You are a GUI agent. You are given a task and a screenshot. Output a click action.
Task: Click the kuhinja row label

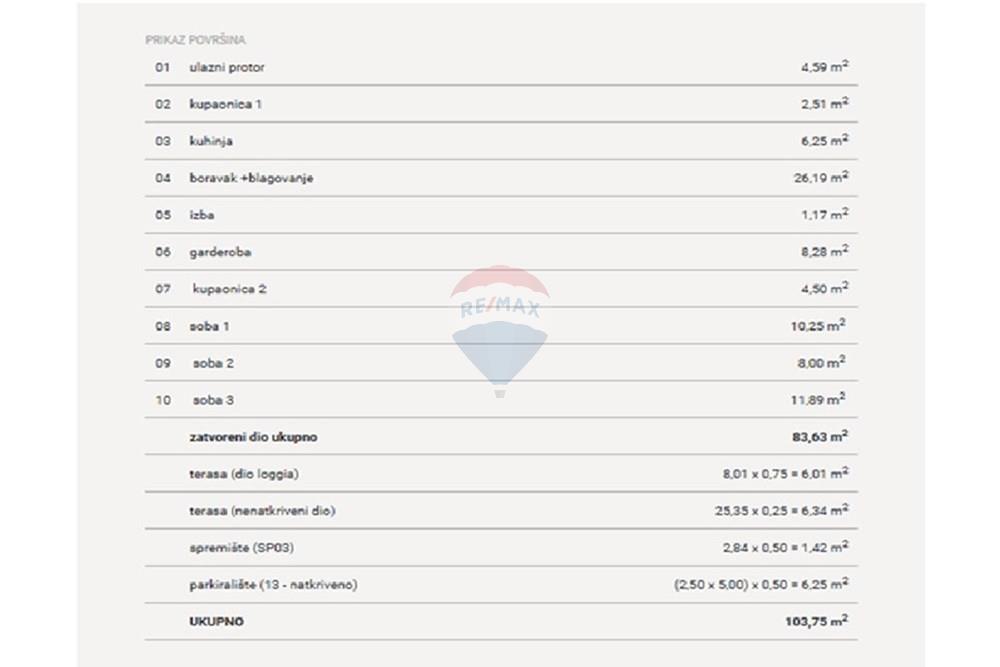point(210,141)
